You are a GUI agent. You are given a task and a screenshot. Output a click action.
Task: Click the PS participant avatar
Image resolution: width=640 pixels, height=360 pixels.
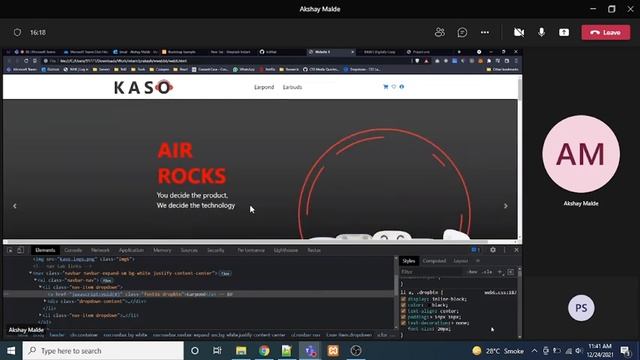[581, 308]
